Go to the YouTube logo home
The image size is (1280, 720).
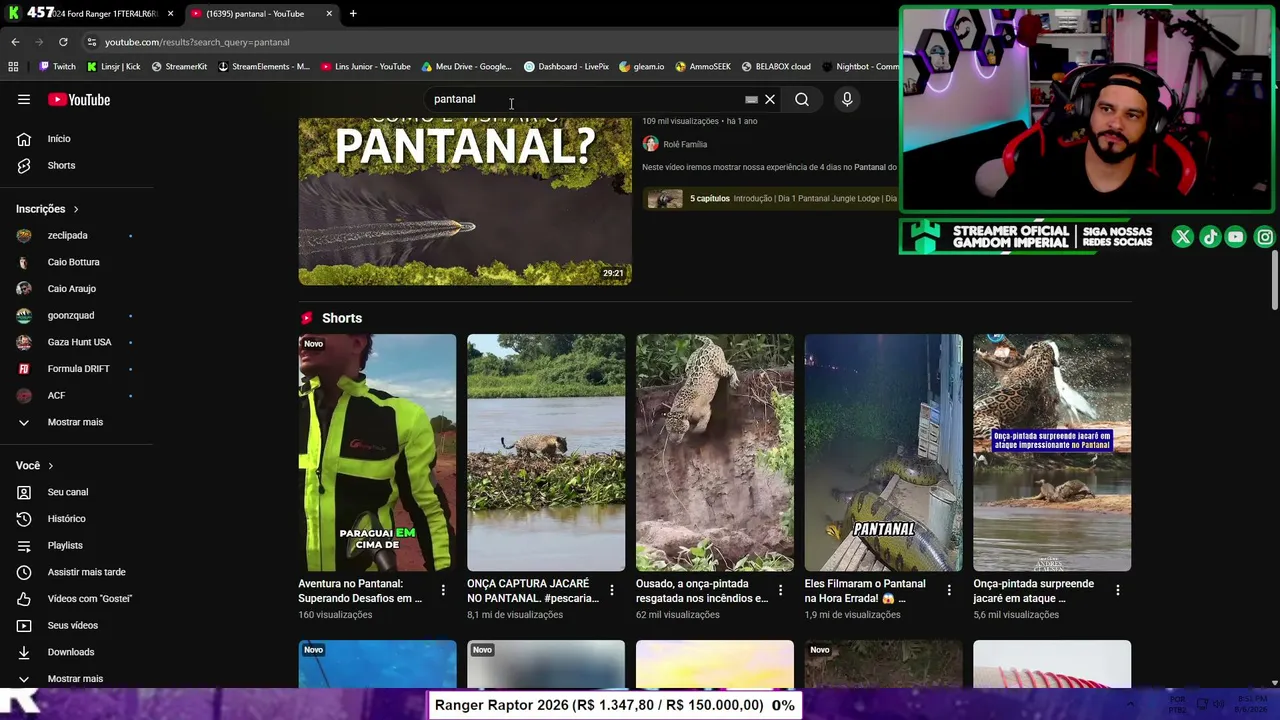(x=79, y=99)
